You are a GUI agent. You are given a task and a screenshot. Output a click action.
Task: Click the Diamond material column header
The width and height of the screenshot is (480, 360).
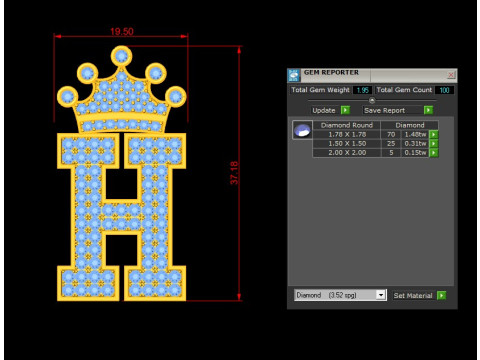(410, 125)
